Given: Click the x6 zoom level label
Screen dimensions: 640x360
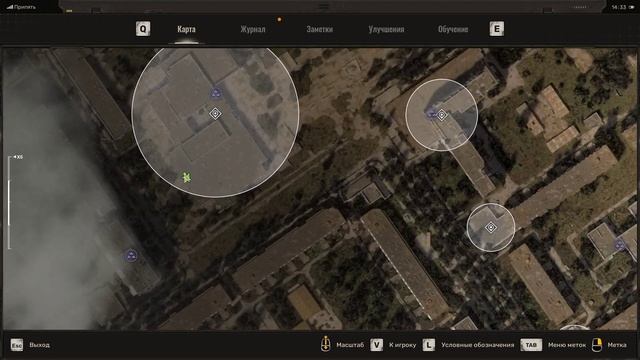Looking at the screenshot, I should tap(18, 157).
